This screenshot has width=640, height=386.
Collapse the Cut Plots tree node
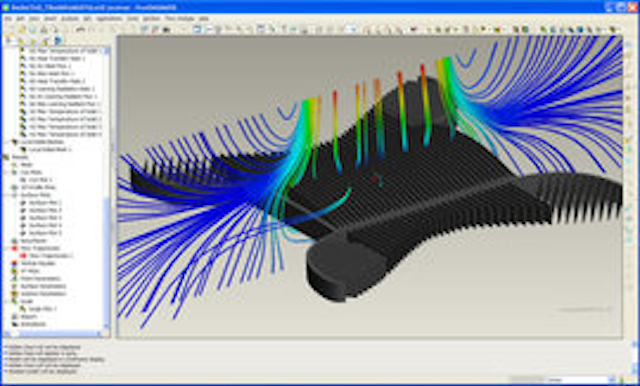coord(7,172)
